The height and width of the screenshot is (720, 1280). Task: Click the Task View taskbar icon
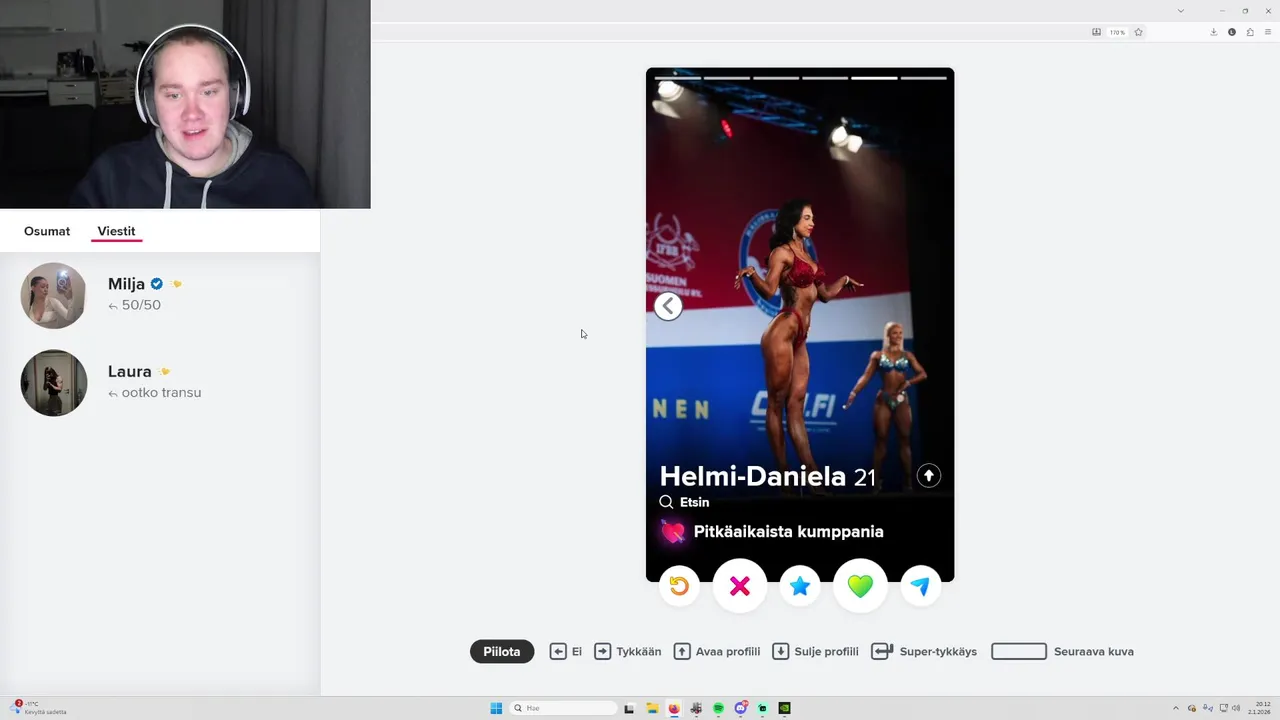tap(629, 708)
